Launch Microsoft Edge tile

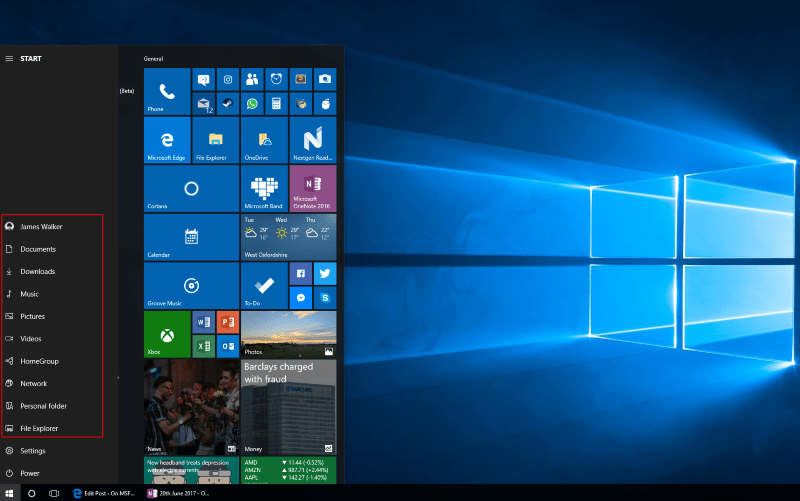167,140
